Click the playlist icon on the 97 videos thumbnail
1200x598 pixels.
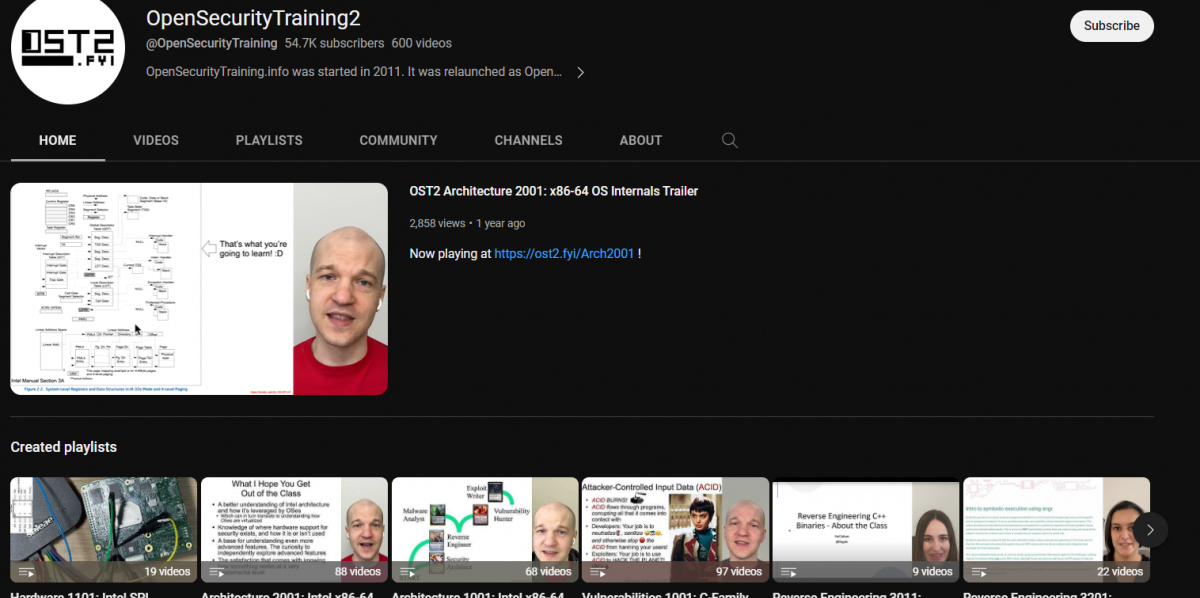click(598, 572)
